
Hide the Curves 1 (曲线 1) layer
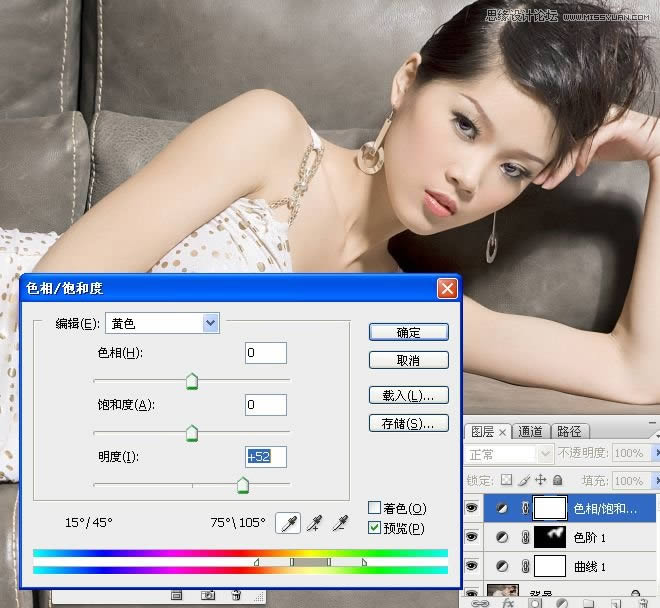(x=472, y=566)
